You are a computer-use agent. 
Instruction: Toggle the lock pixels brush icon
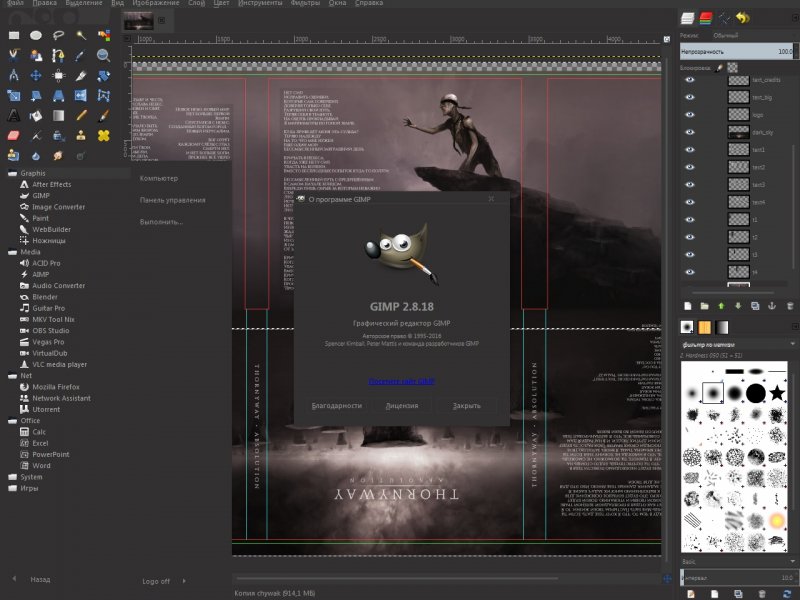pos(719,67)
